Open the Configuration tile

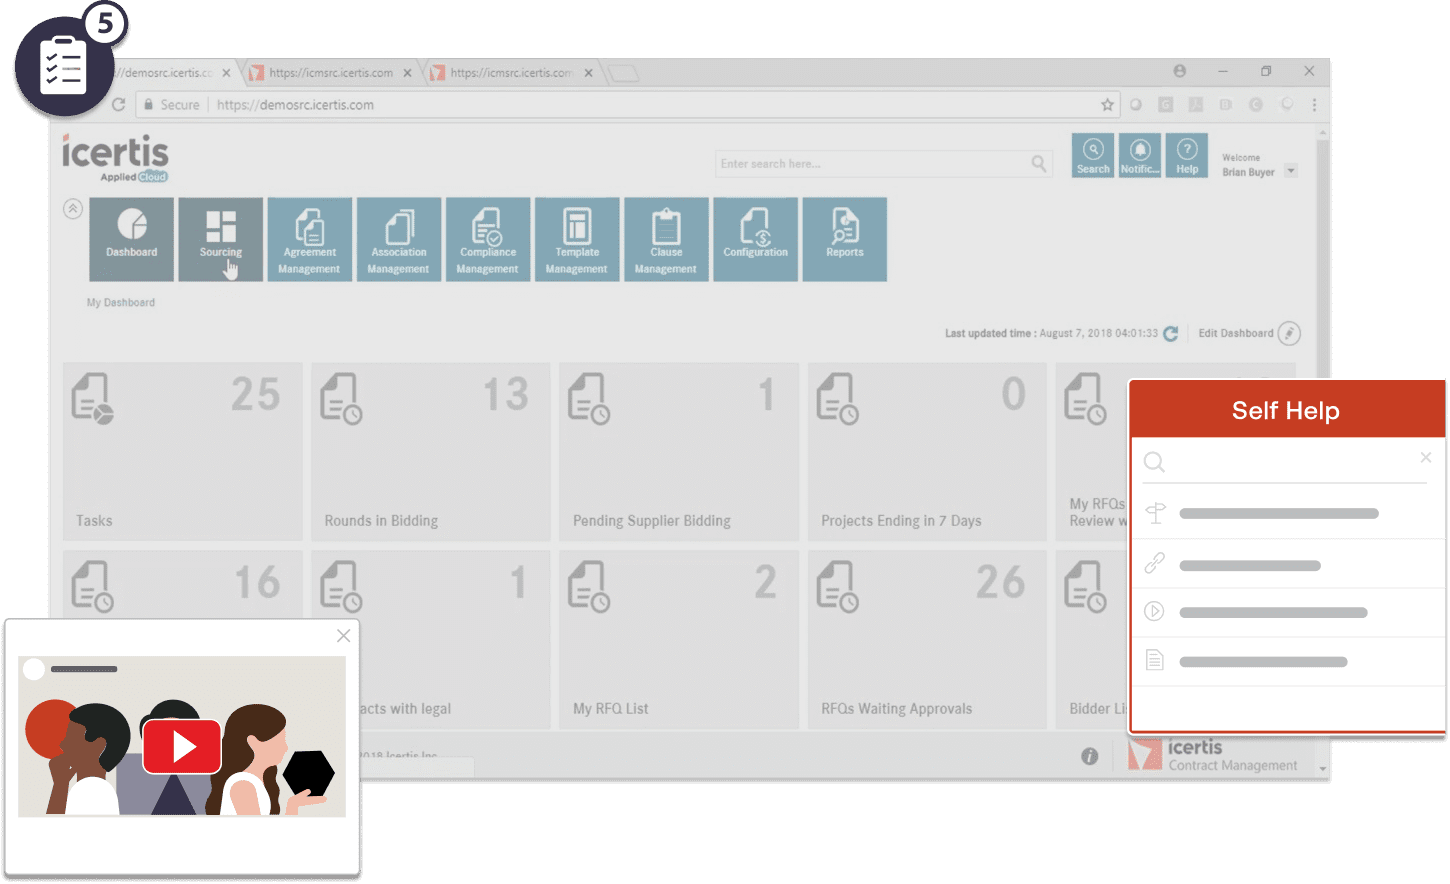[755, 239]
